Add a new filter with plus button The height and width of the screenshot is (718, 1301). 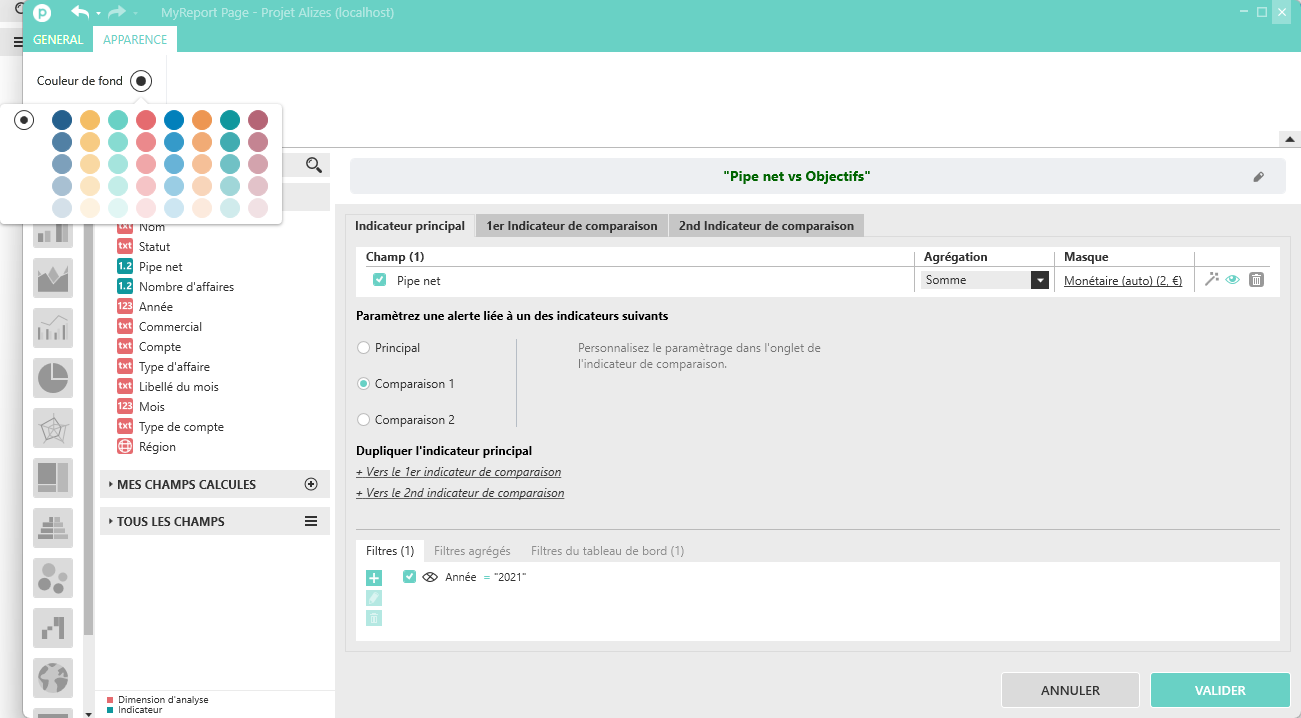click(x=374, y=578)
